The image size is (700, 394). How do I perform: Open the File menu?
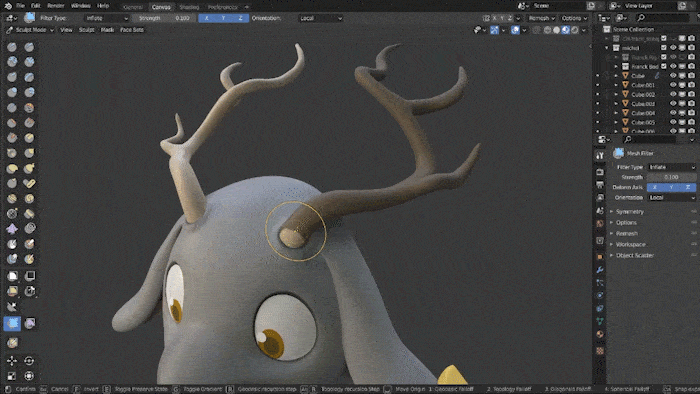point(21,6)
